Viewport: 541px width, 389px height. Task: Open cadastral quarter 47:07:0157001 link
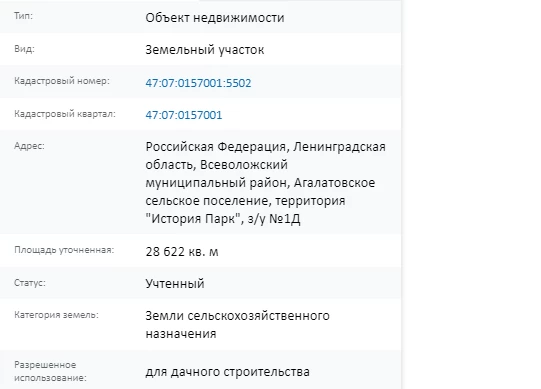184,115
